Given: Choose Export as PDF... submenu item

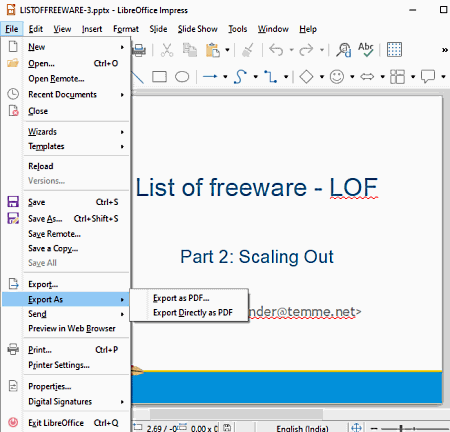Looking at the screenshot, I should coord(189,298).
